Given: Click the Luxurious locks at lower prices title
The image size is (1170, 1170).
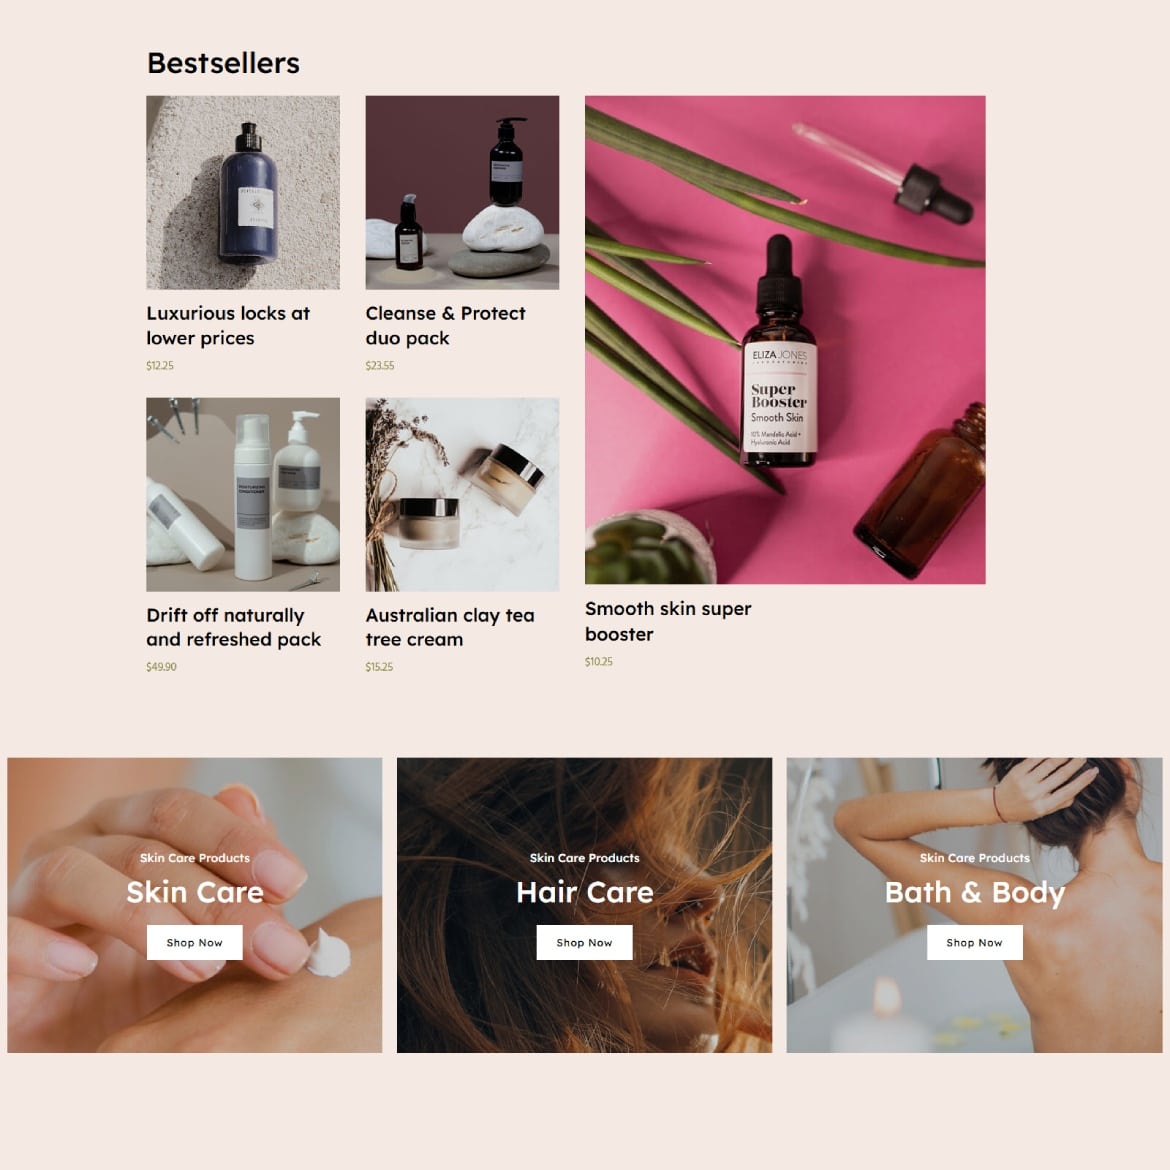Looking at the screenshot, I should [x=228, y=325].
